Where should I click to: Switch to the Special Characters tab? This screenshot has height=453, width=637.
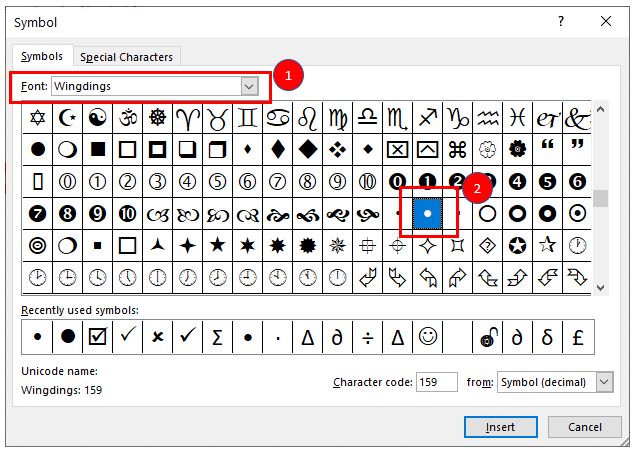pos(126,57)
